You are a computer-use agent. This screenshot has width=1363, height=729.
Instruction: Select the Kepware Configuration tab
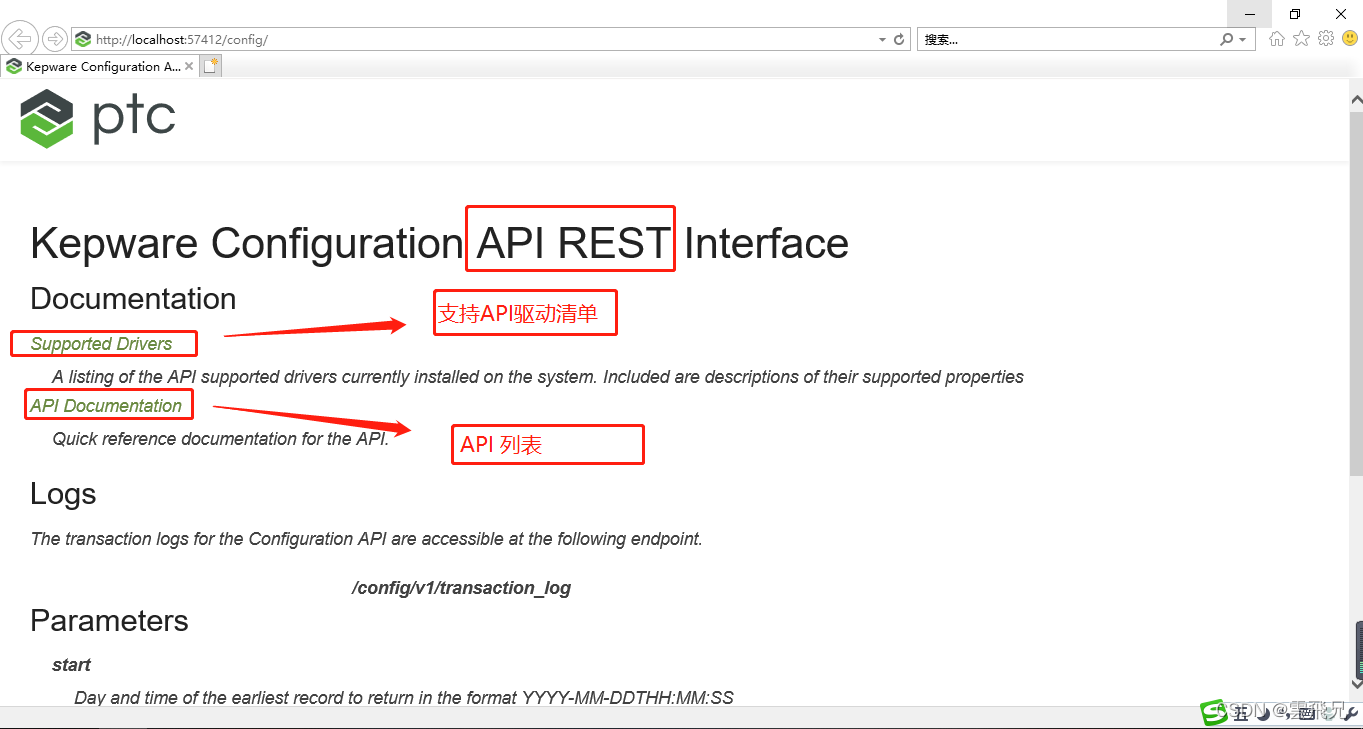pyautogui.click(x=98, y=67)
